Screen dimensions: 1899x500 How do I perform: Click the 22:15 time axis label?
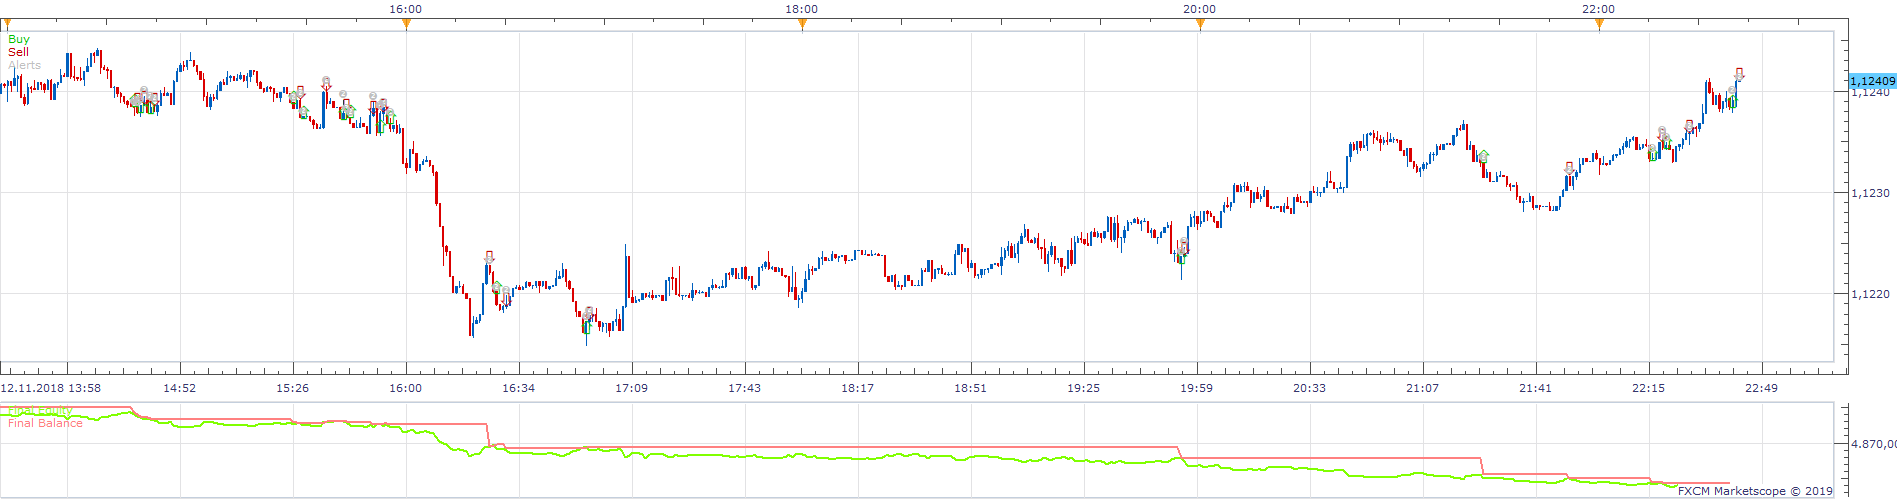pyautogui.click(x=1648, y=388)
